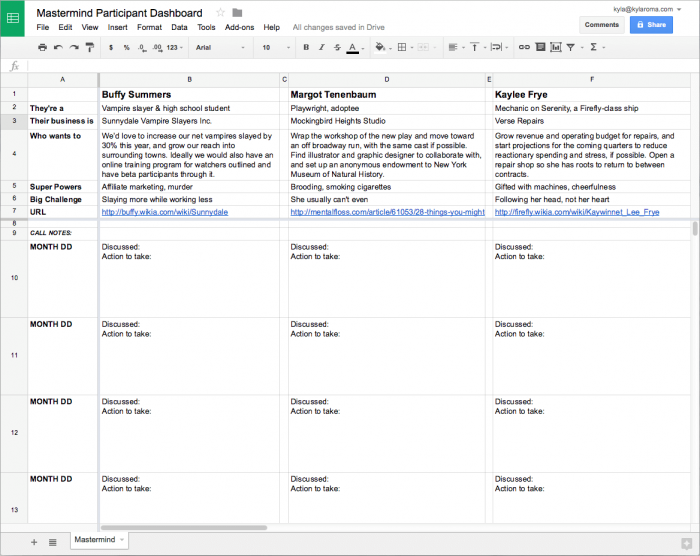
Task: Select the CALL NOTES cell
Action: tap(62, 233)
